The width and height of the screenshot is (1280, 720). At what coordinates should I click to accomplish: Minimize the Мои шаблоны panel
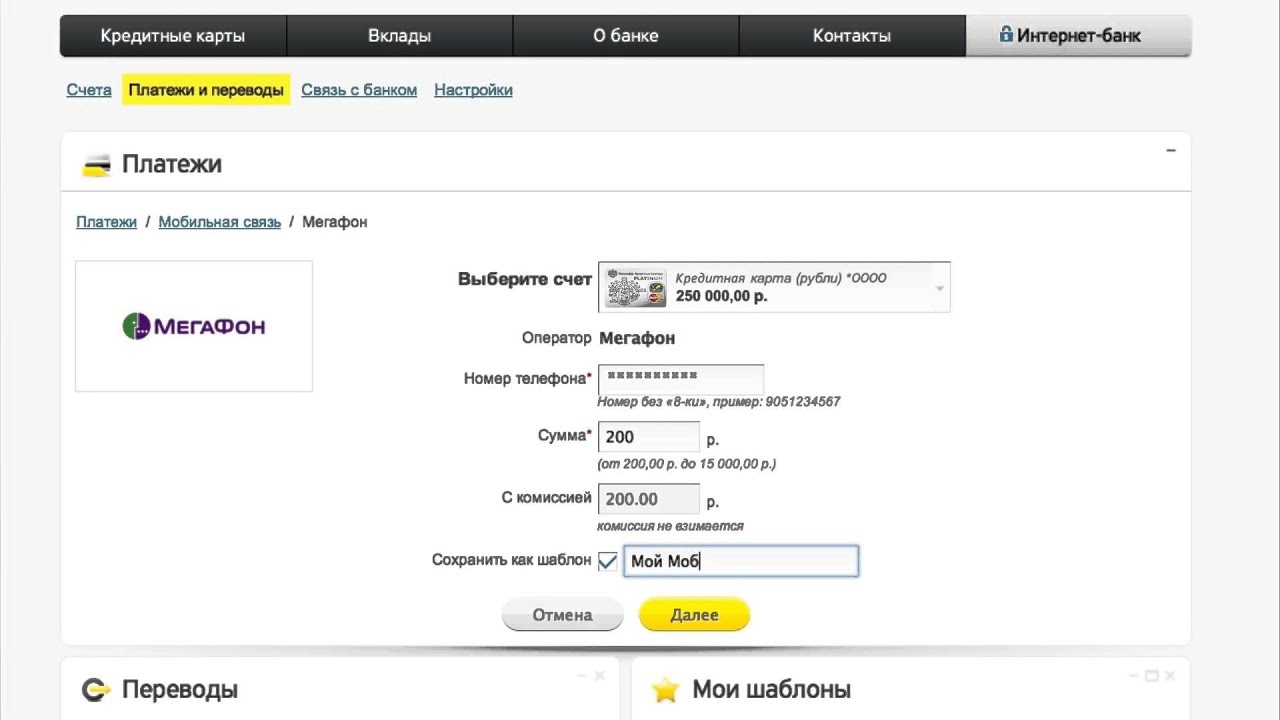(1133, 676)
